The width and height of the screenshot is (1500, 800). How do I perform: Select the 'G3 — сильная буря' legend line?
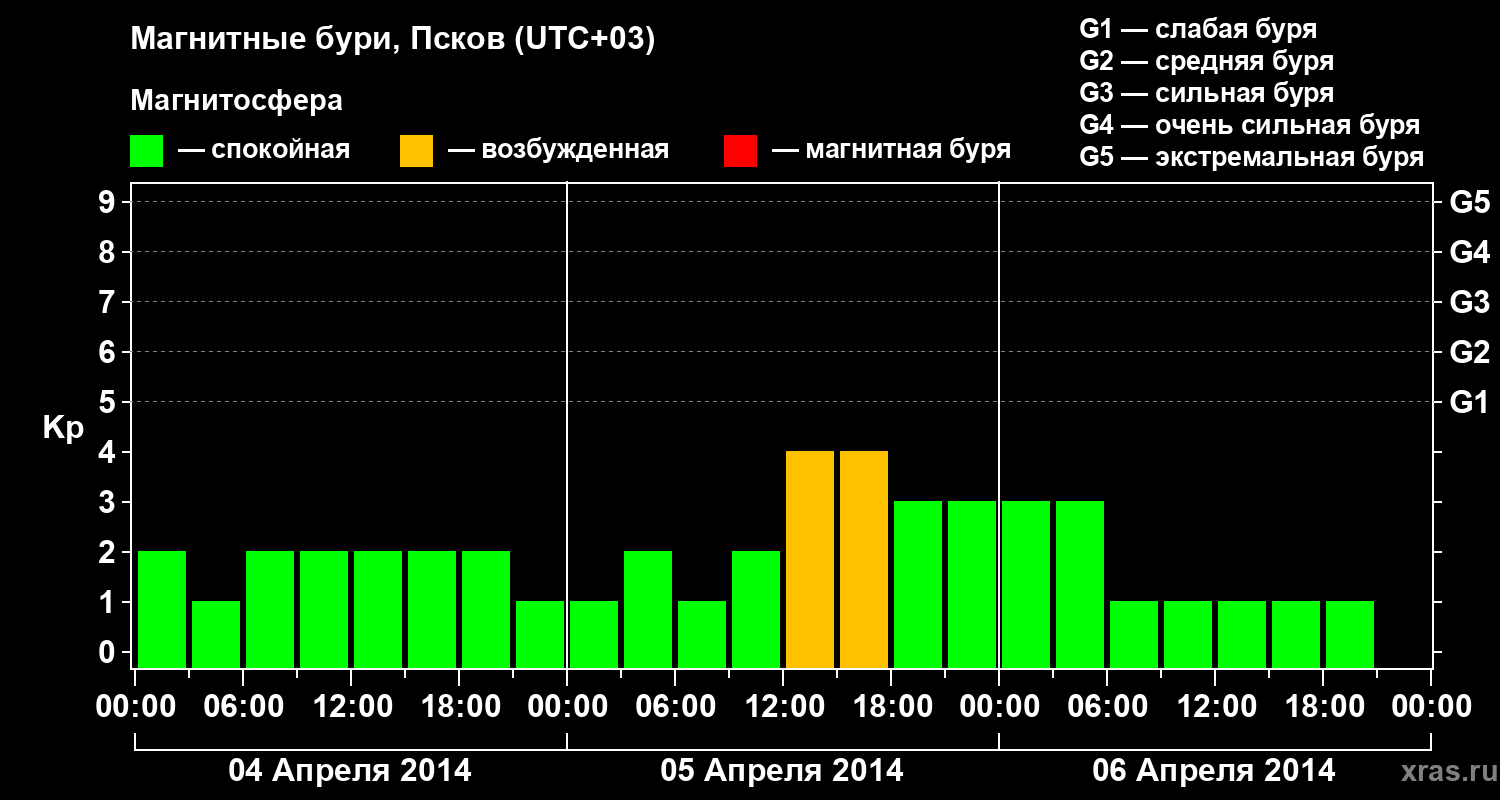click(x=1207, y=92)
